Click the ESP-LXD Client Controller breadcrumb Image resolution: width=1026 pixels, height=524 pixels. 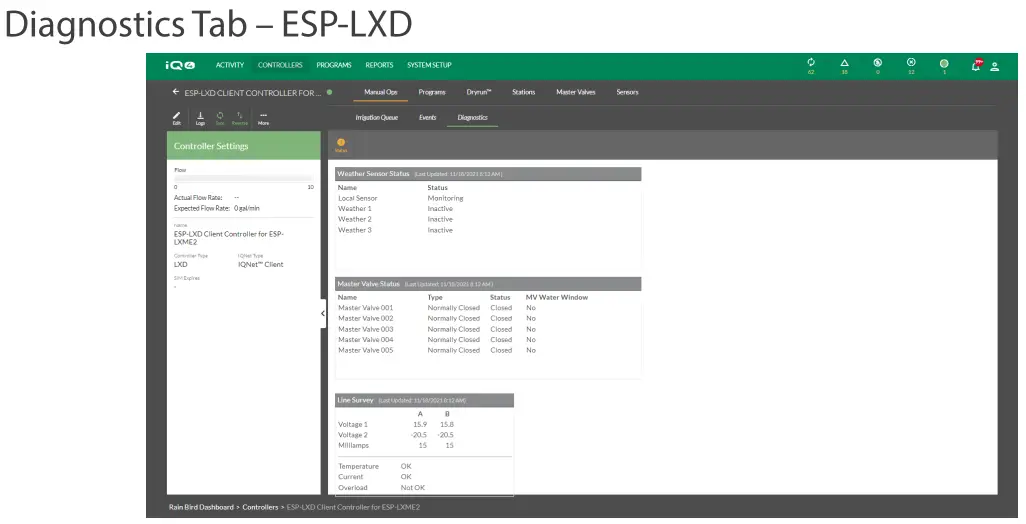[x=353, y=508]
